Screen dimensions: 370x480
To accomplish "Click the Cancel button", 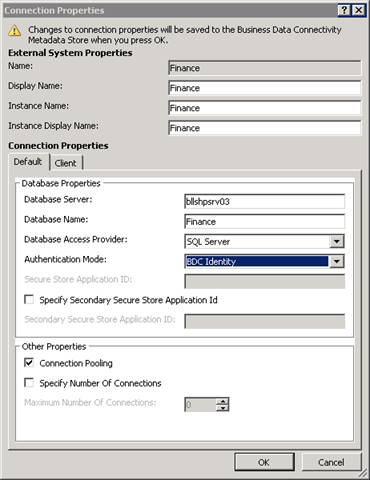I will [331, 462].
